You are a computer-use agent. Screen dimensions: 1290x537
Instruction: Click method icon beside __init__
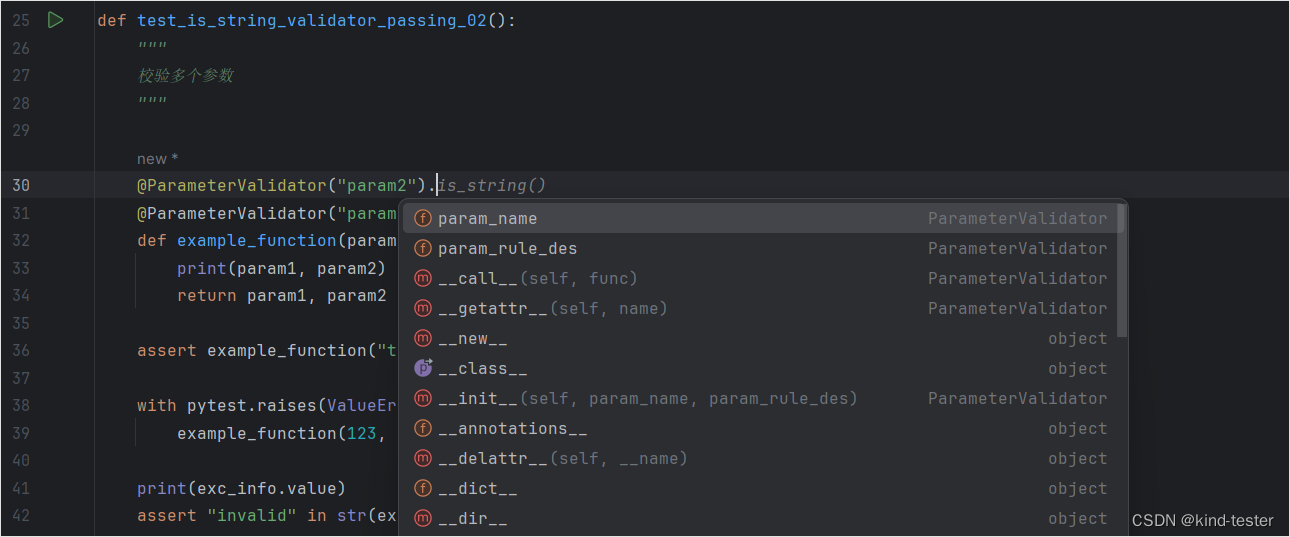pyautogui.click(x=423, y=398)
